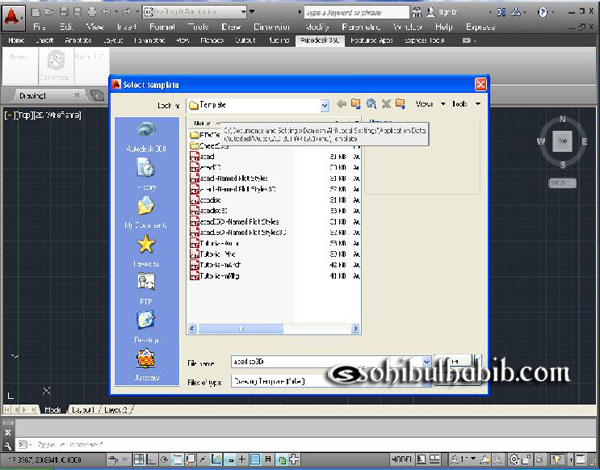Image resolution: width=600 pixels, height=470 pixels.
Task: Click the file list scroll right arrow
Action: point(355,328)
